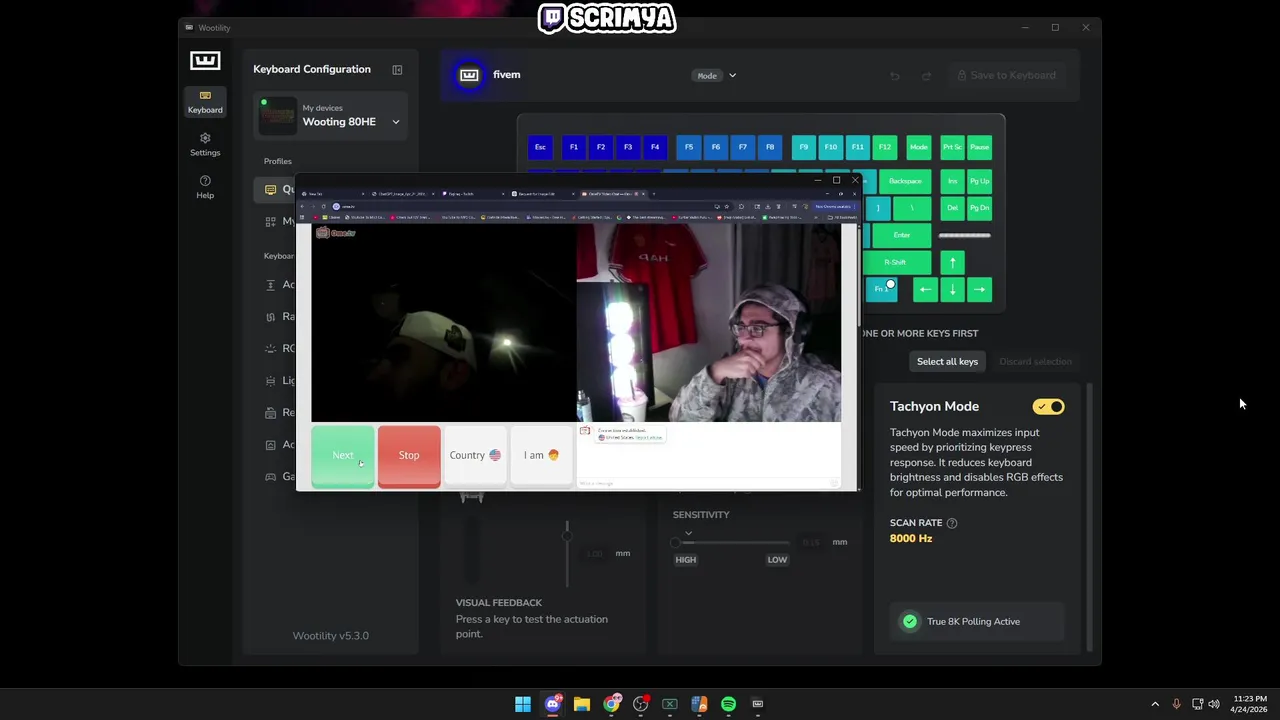Select the Prt Sc key
Screen dimensions: 1280x720
953,147
